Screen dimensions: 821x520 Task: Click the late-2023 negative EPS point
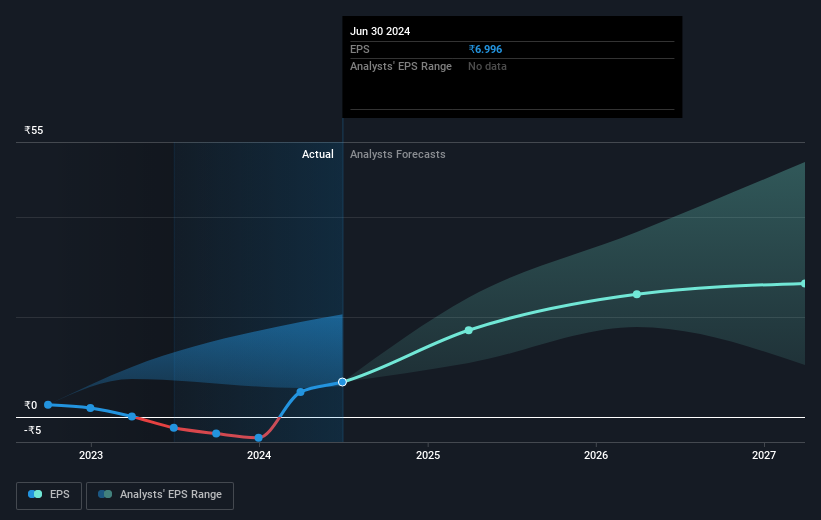216,434
